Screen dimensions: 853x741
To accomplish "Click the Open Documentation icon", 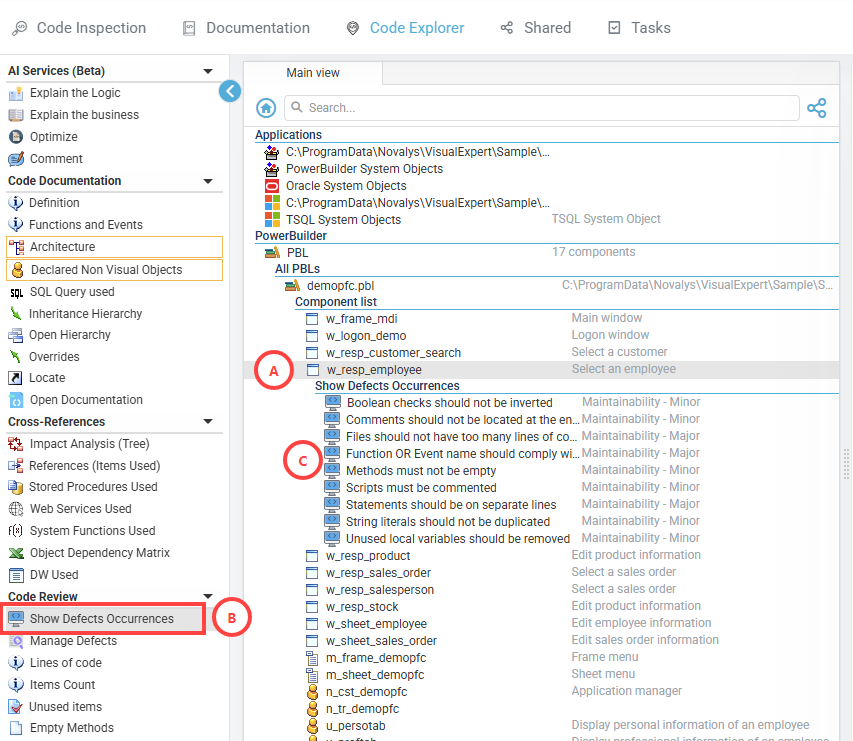I will [16, 400].
